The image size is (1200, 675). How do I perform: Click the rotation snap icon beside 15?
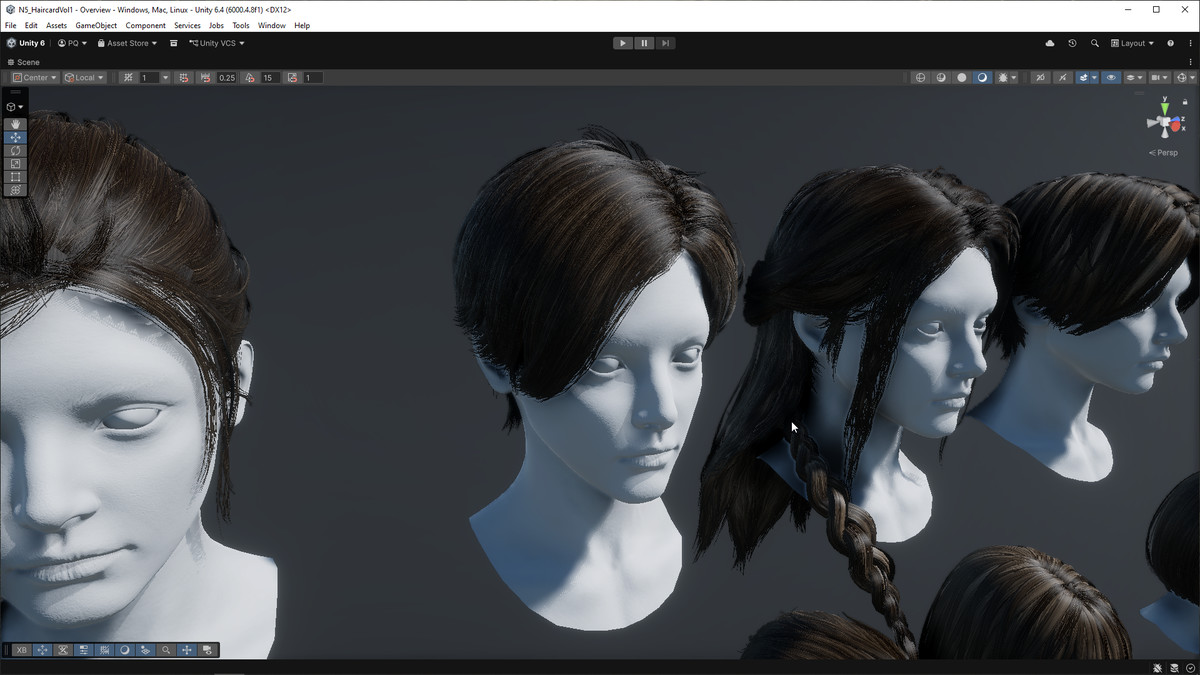tap(250, 77)
